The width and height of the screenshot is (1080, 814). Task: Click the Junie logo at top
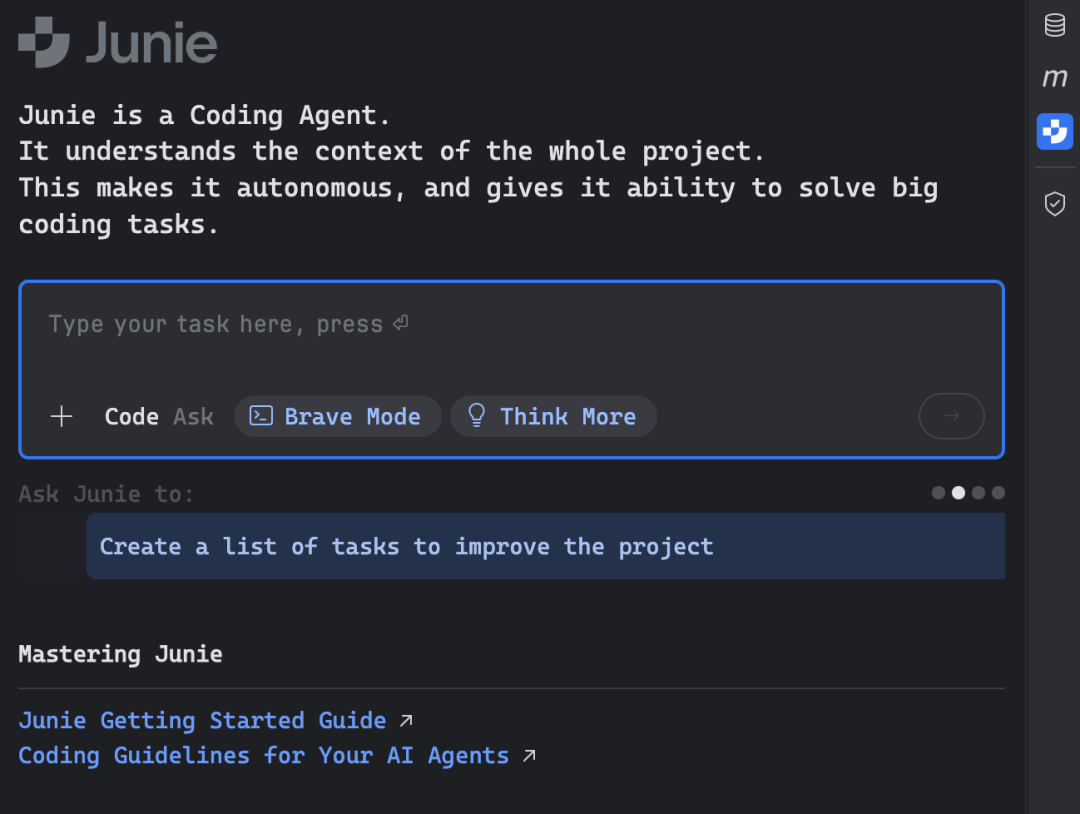118,42
